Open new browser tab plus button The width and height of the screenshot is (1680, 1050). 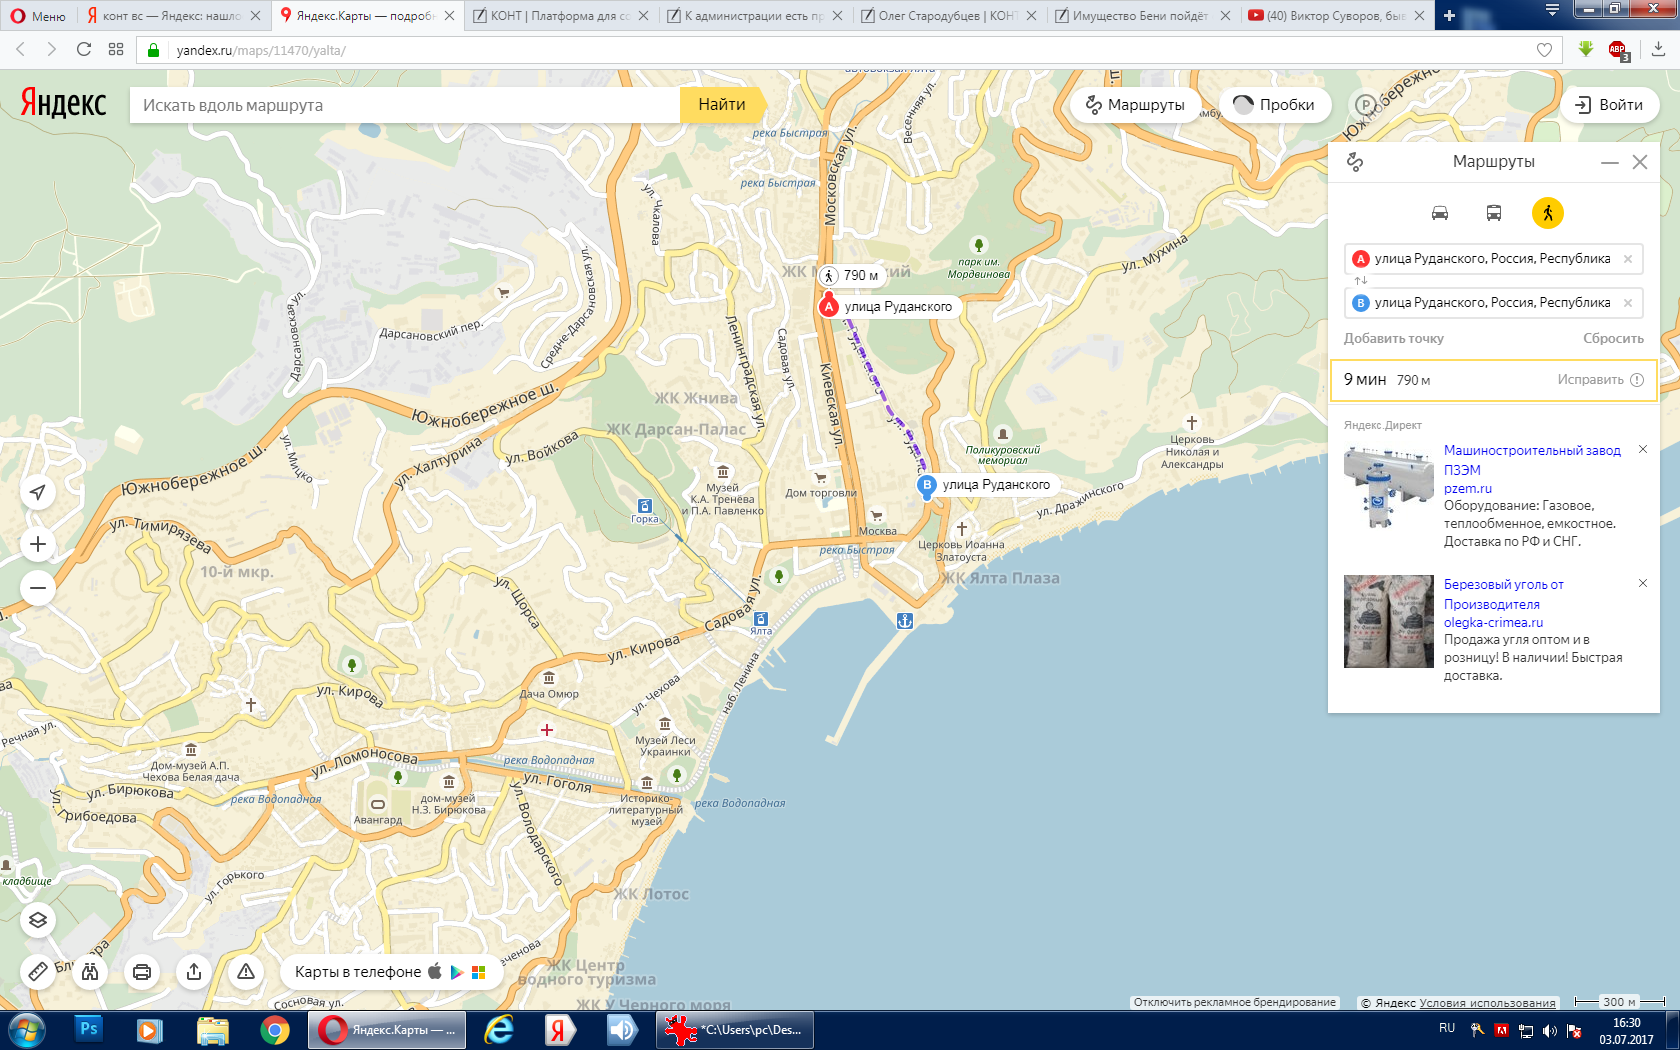1449,16
